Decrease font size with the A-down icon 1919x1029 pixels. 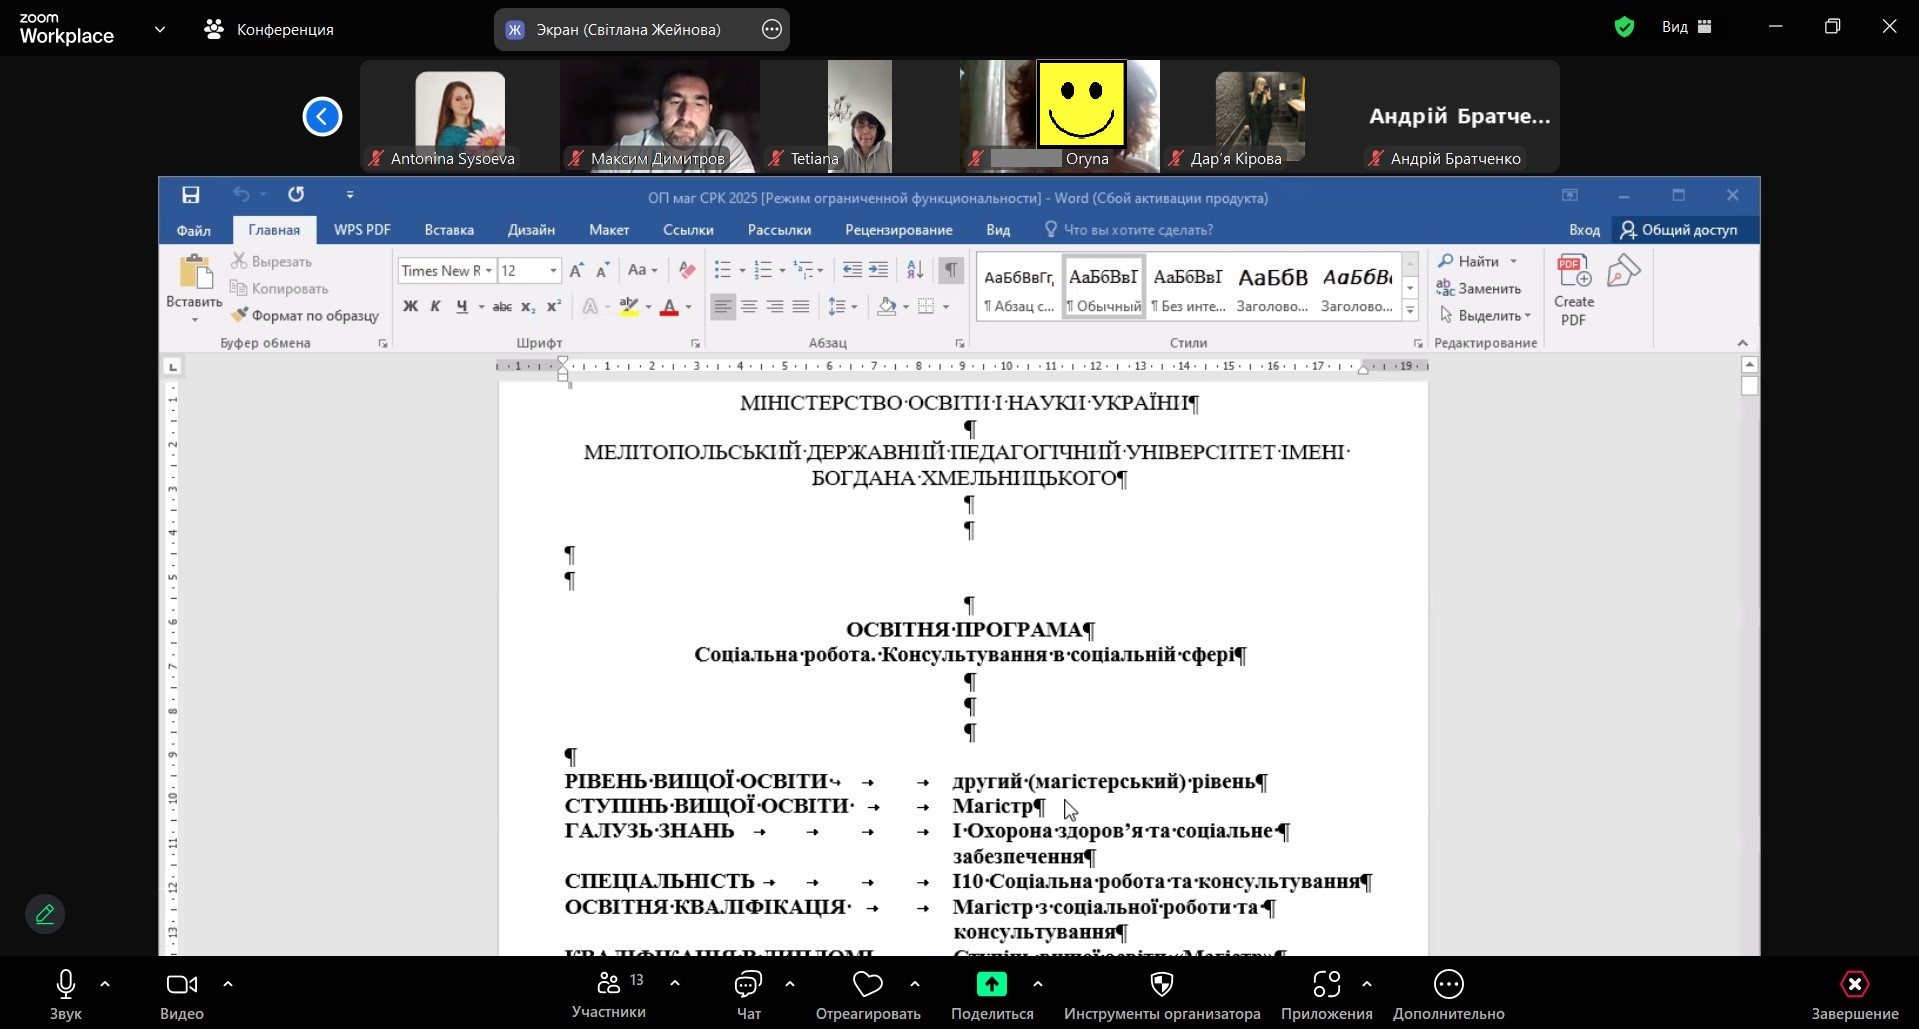[x=603, y=270]
